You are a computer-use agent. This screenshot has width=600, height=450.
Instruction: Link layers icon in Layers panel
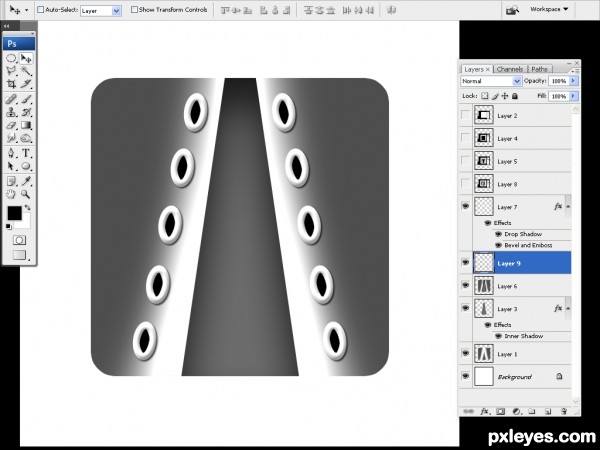coord(468,411)
